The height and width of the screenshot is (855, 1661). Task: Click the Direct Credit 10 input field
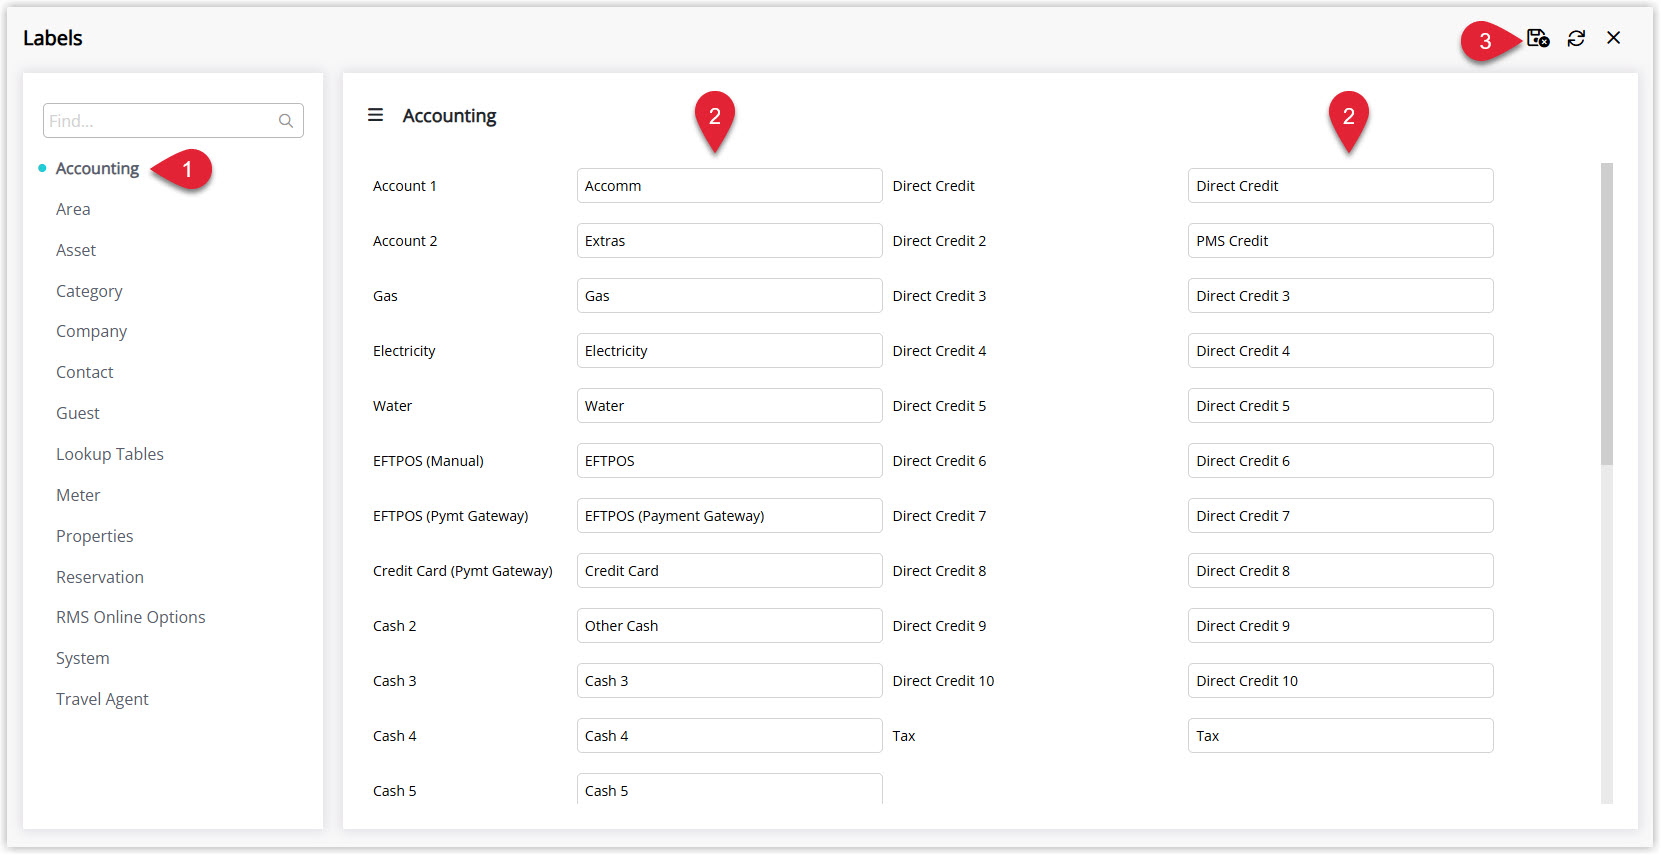(x=1340, y=681)
